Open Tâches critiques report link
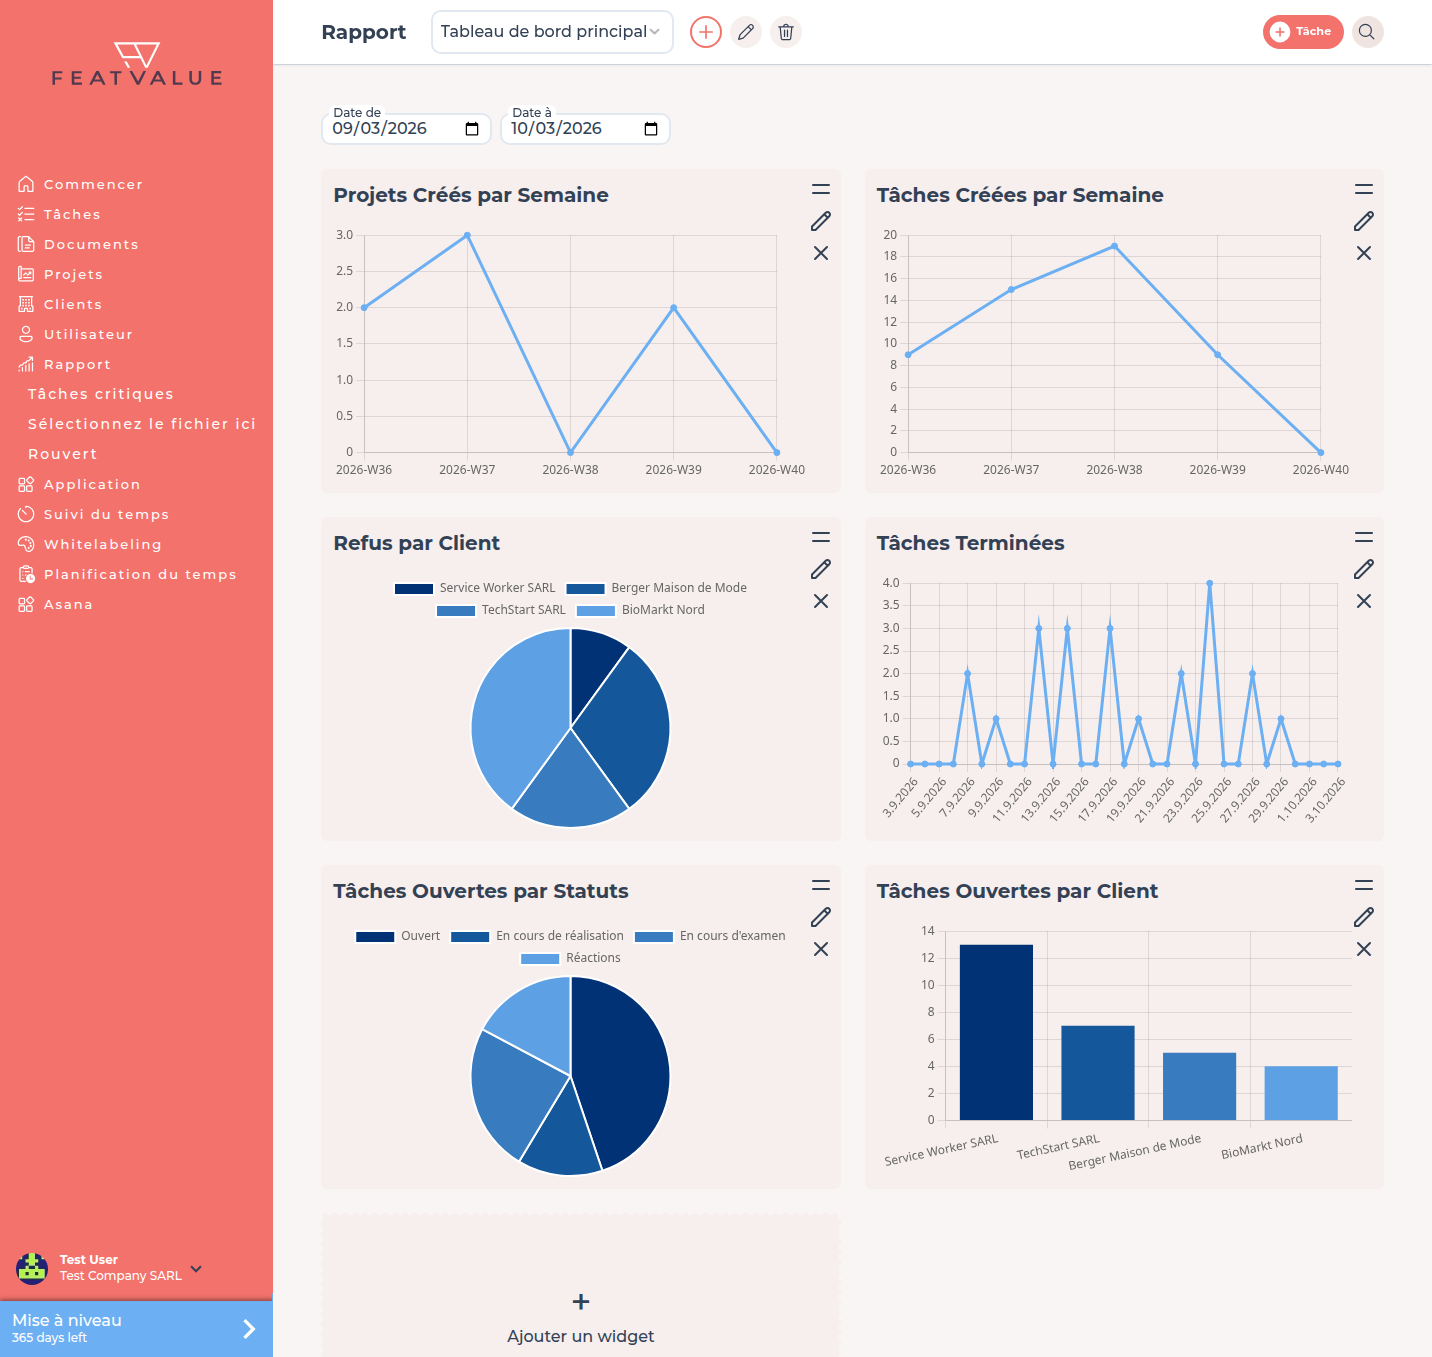The height and width of the screenshot is (1357, 1432). coord(101,394)
